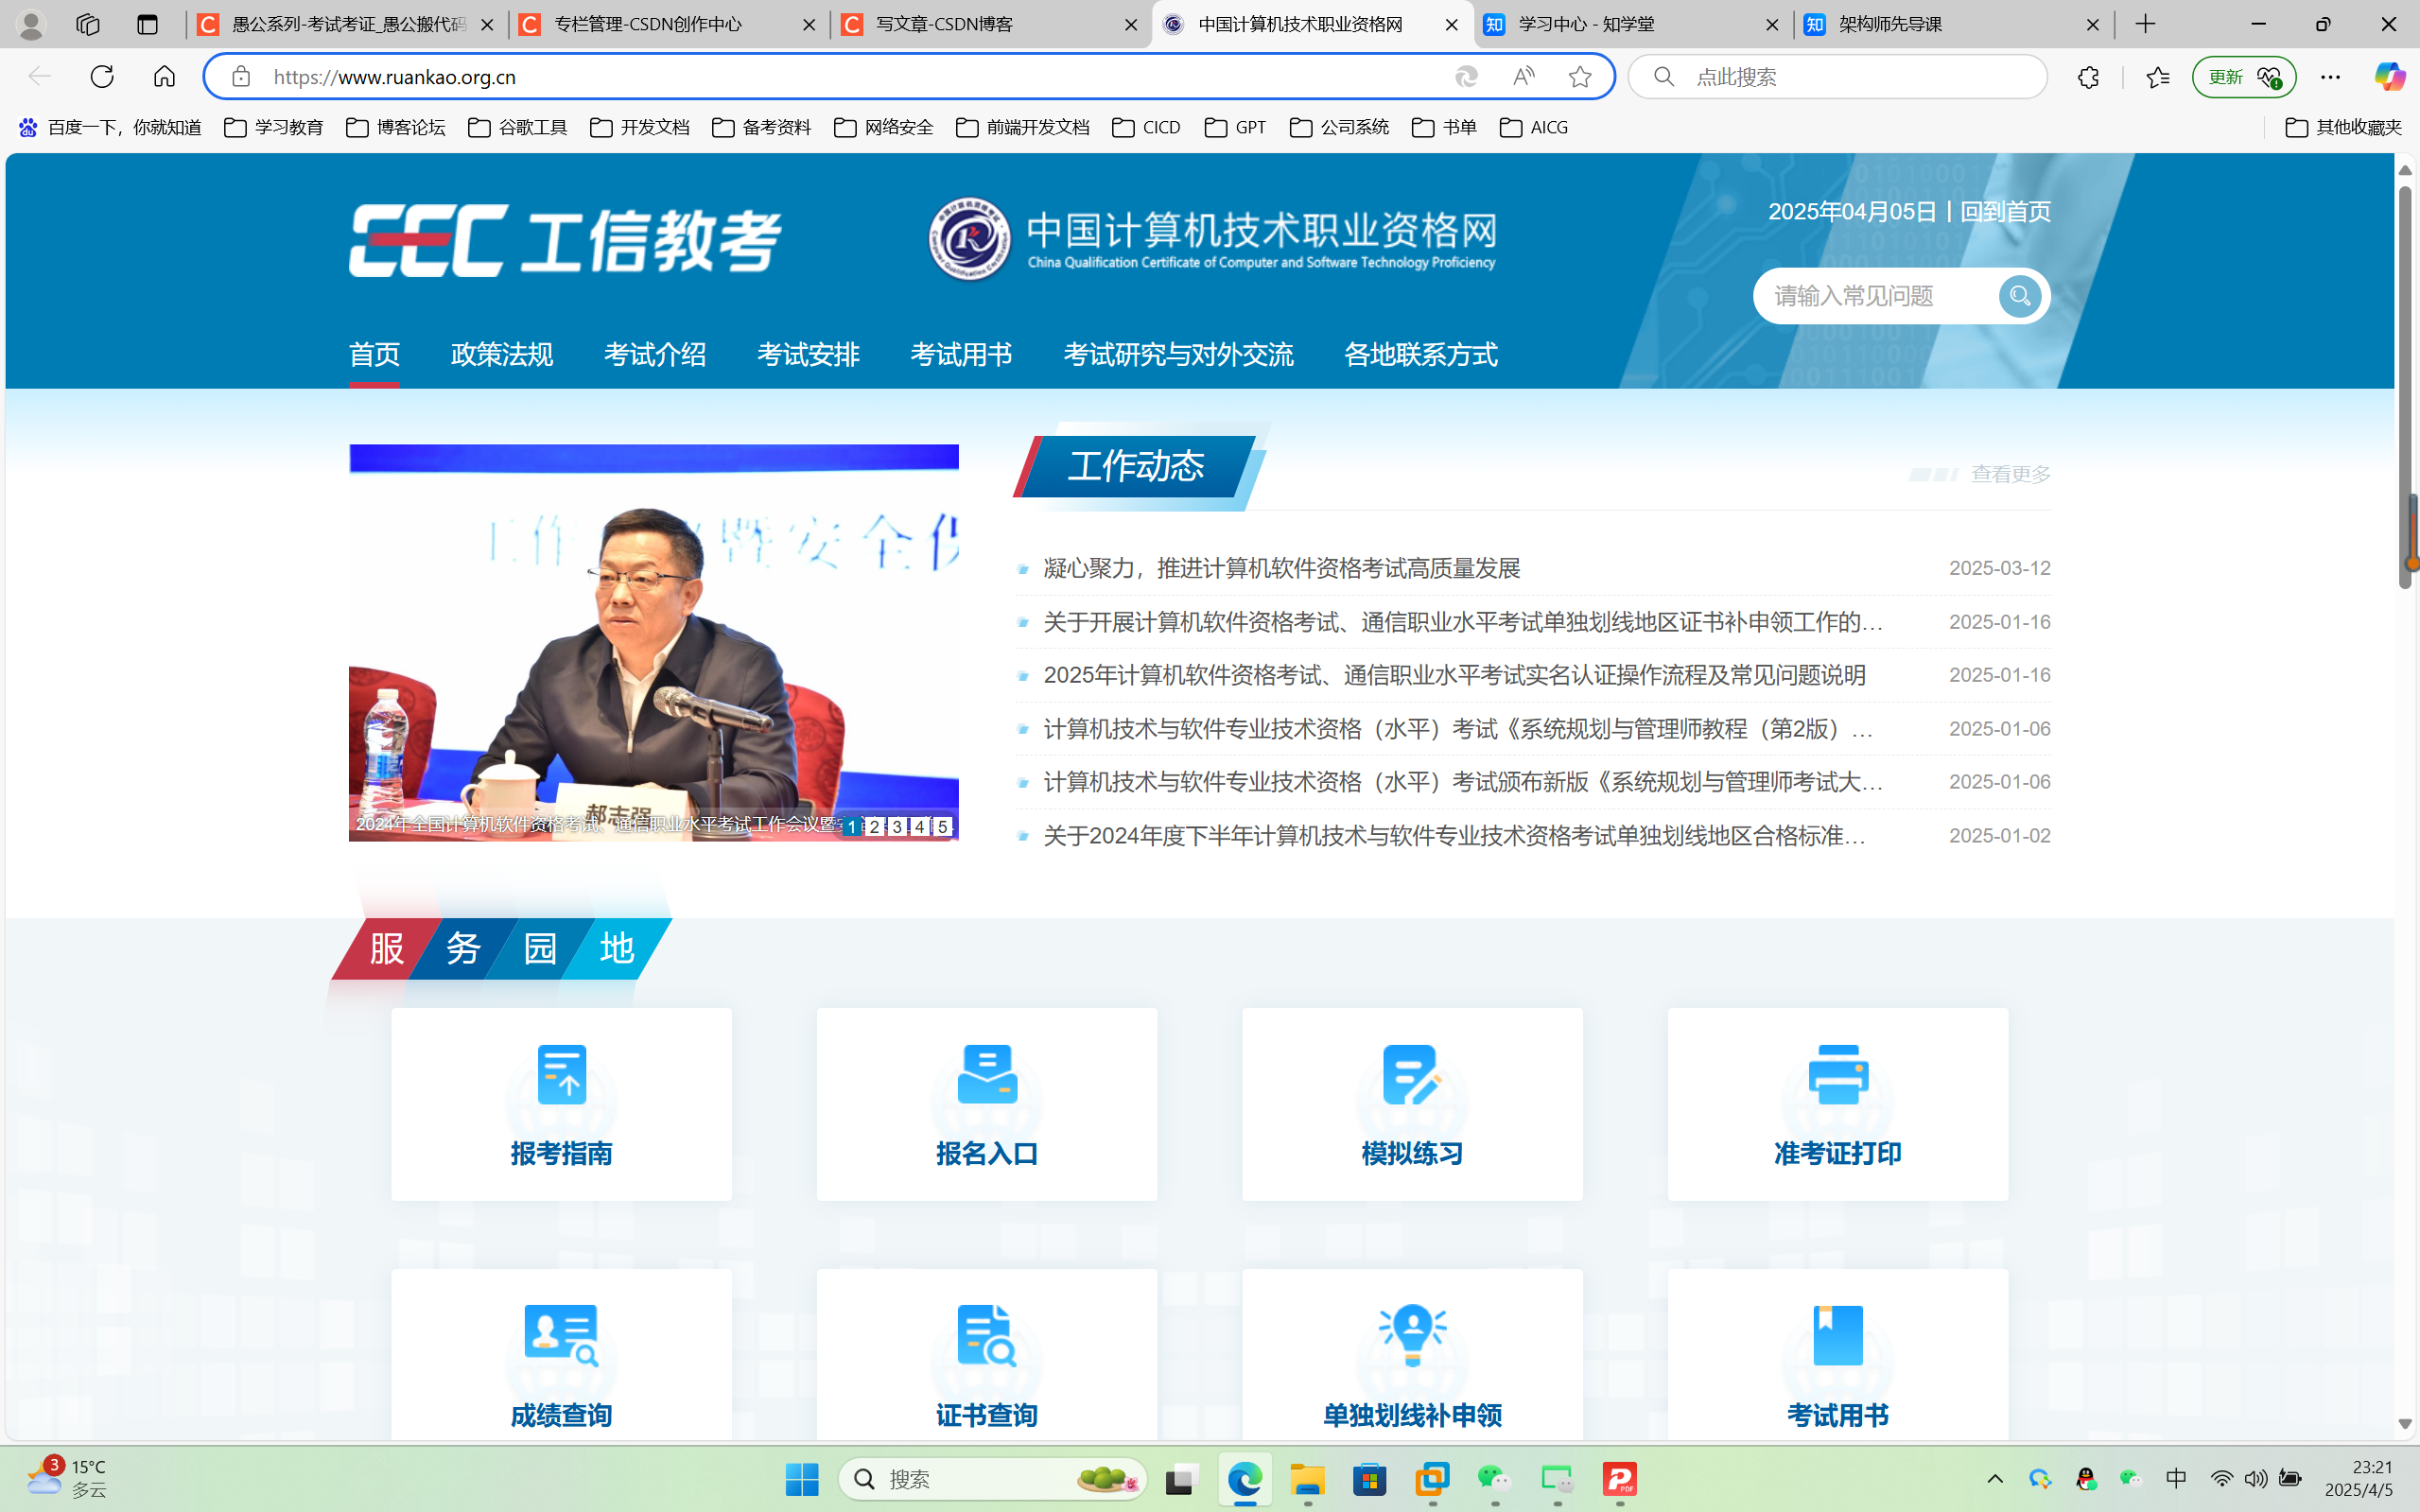2420x1512 pixels.
Task: Click the 证书查询 document search icon
Action: coord(987,1335)
